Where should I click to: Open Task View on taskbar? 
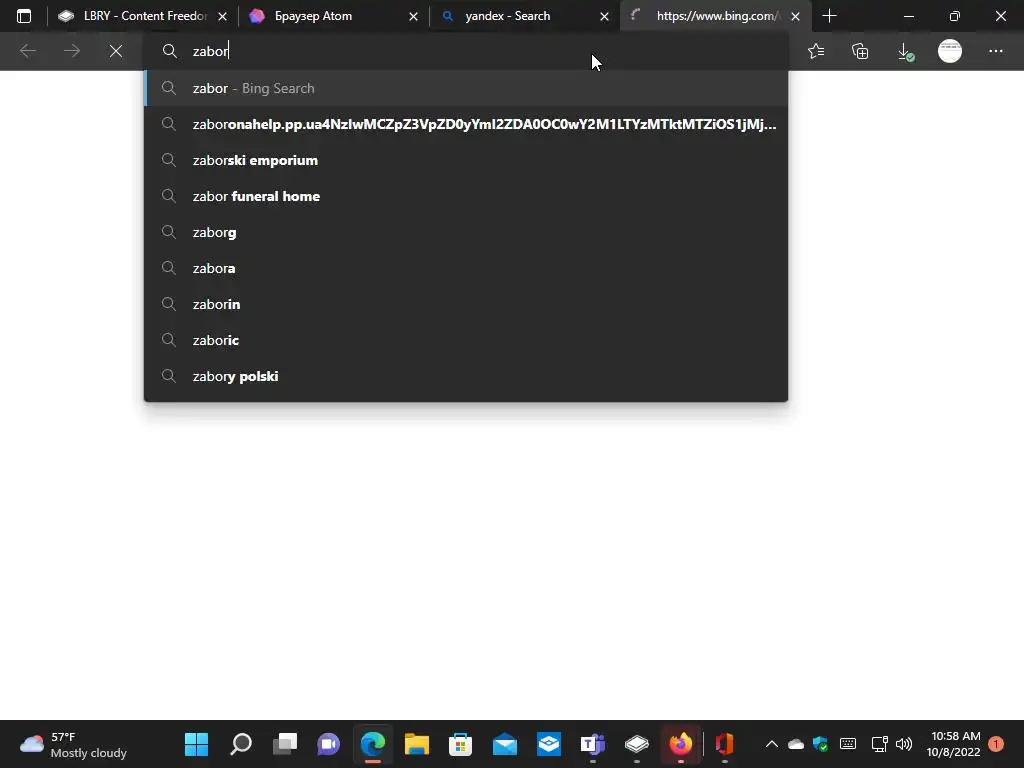click(285, 744)
